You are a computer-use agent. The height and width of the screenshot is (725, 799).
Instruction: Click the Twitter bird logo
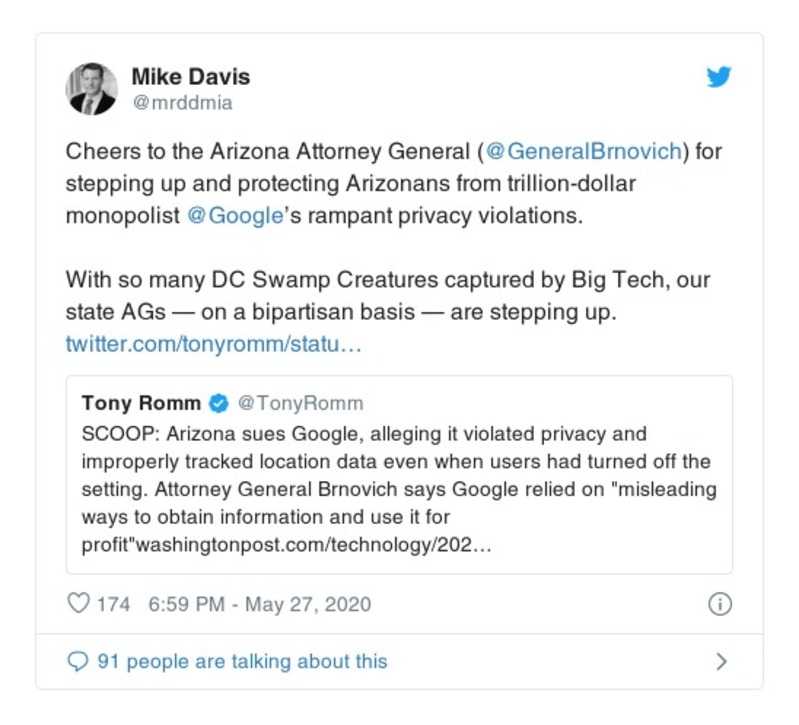(x=719, y=78)
